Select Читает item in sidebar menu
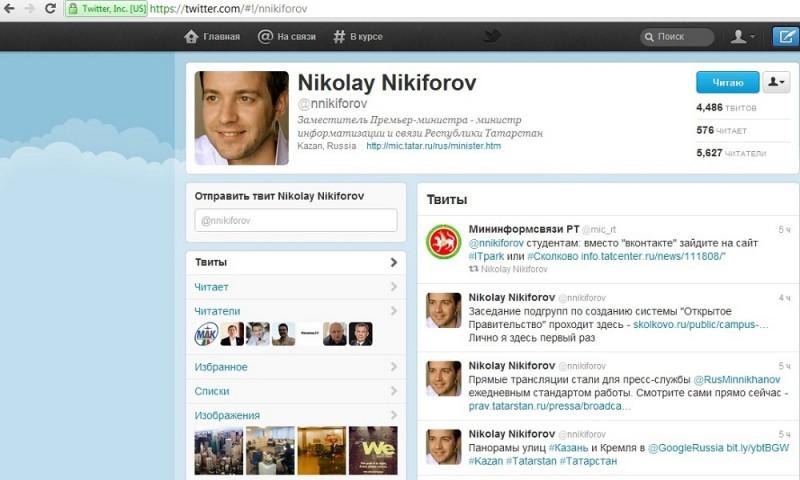 pyautogui.click(x=296, y=287)
